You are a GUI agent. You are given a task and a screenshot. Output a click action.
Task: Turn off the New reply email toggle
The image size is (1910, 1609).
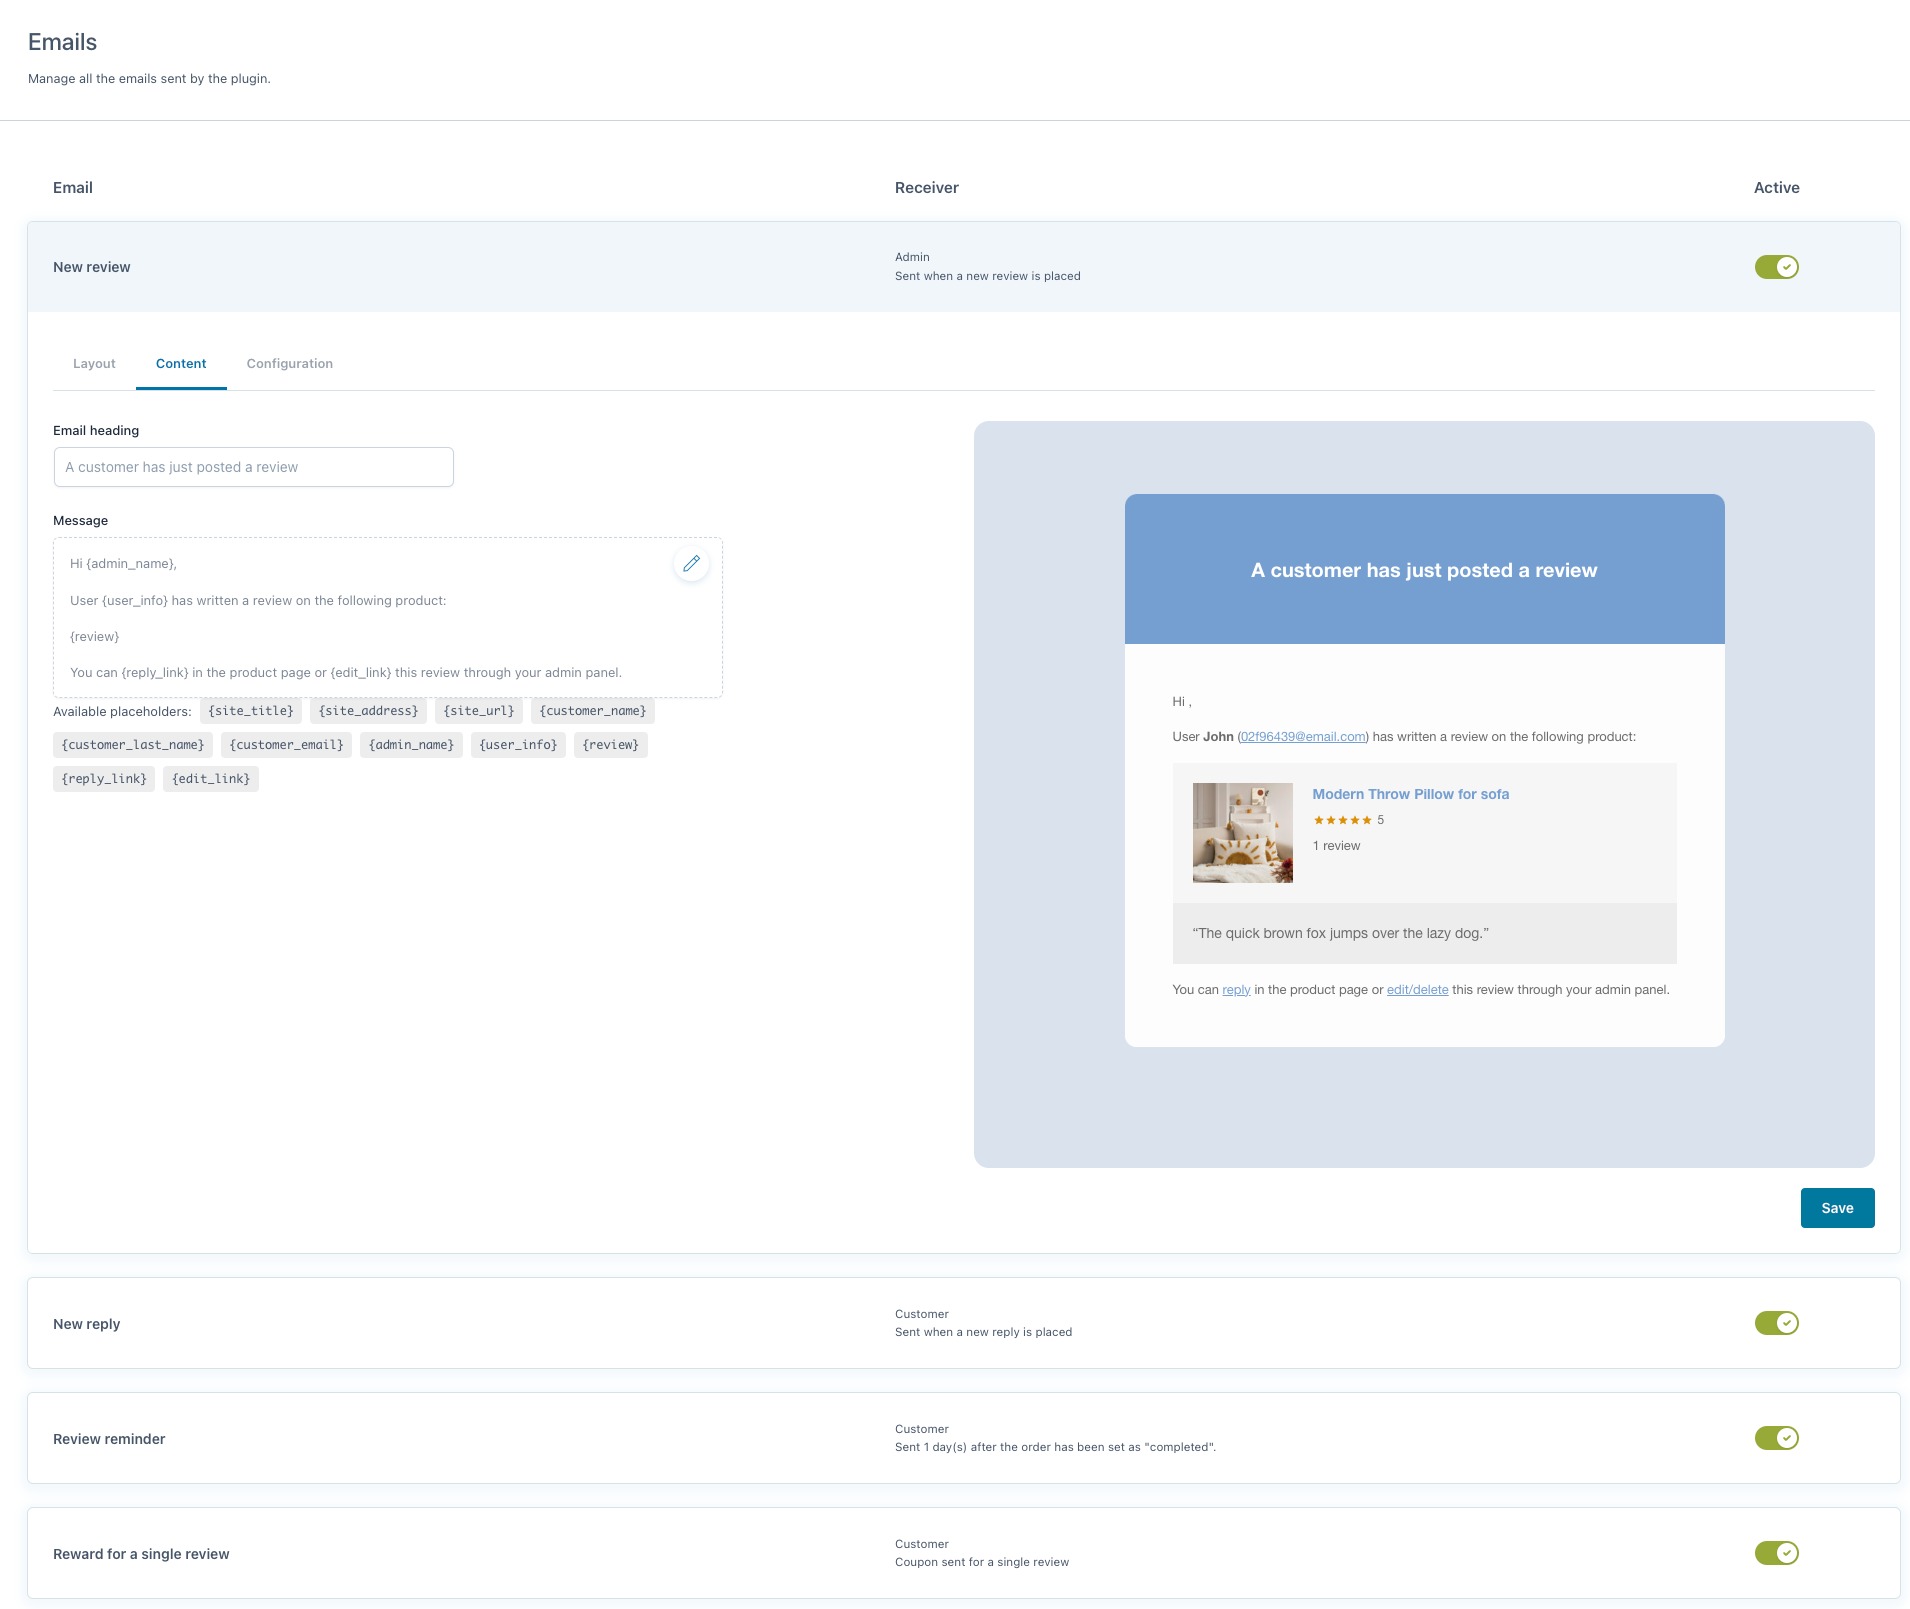(1776, 1323)
